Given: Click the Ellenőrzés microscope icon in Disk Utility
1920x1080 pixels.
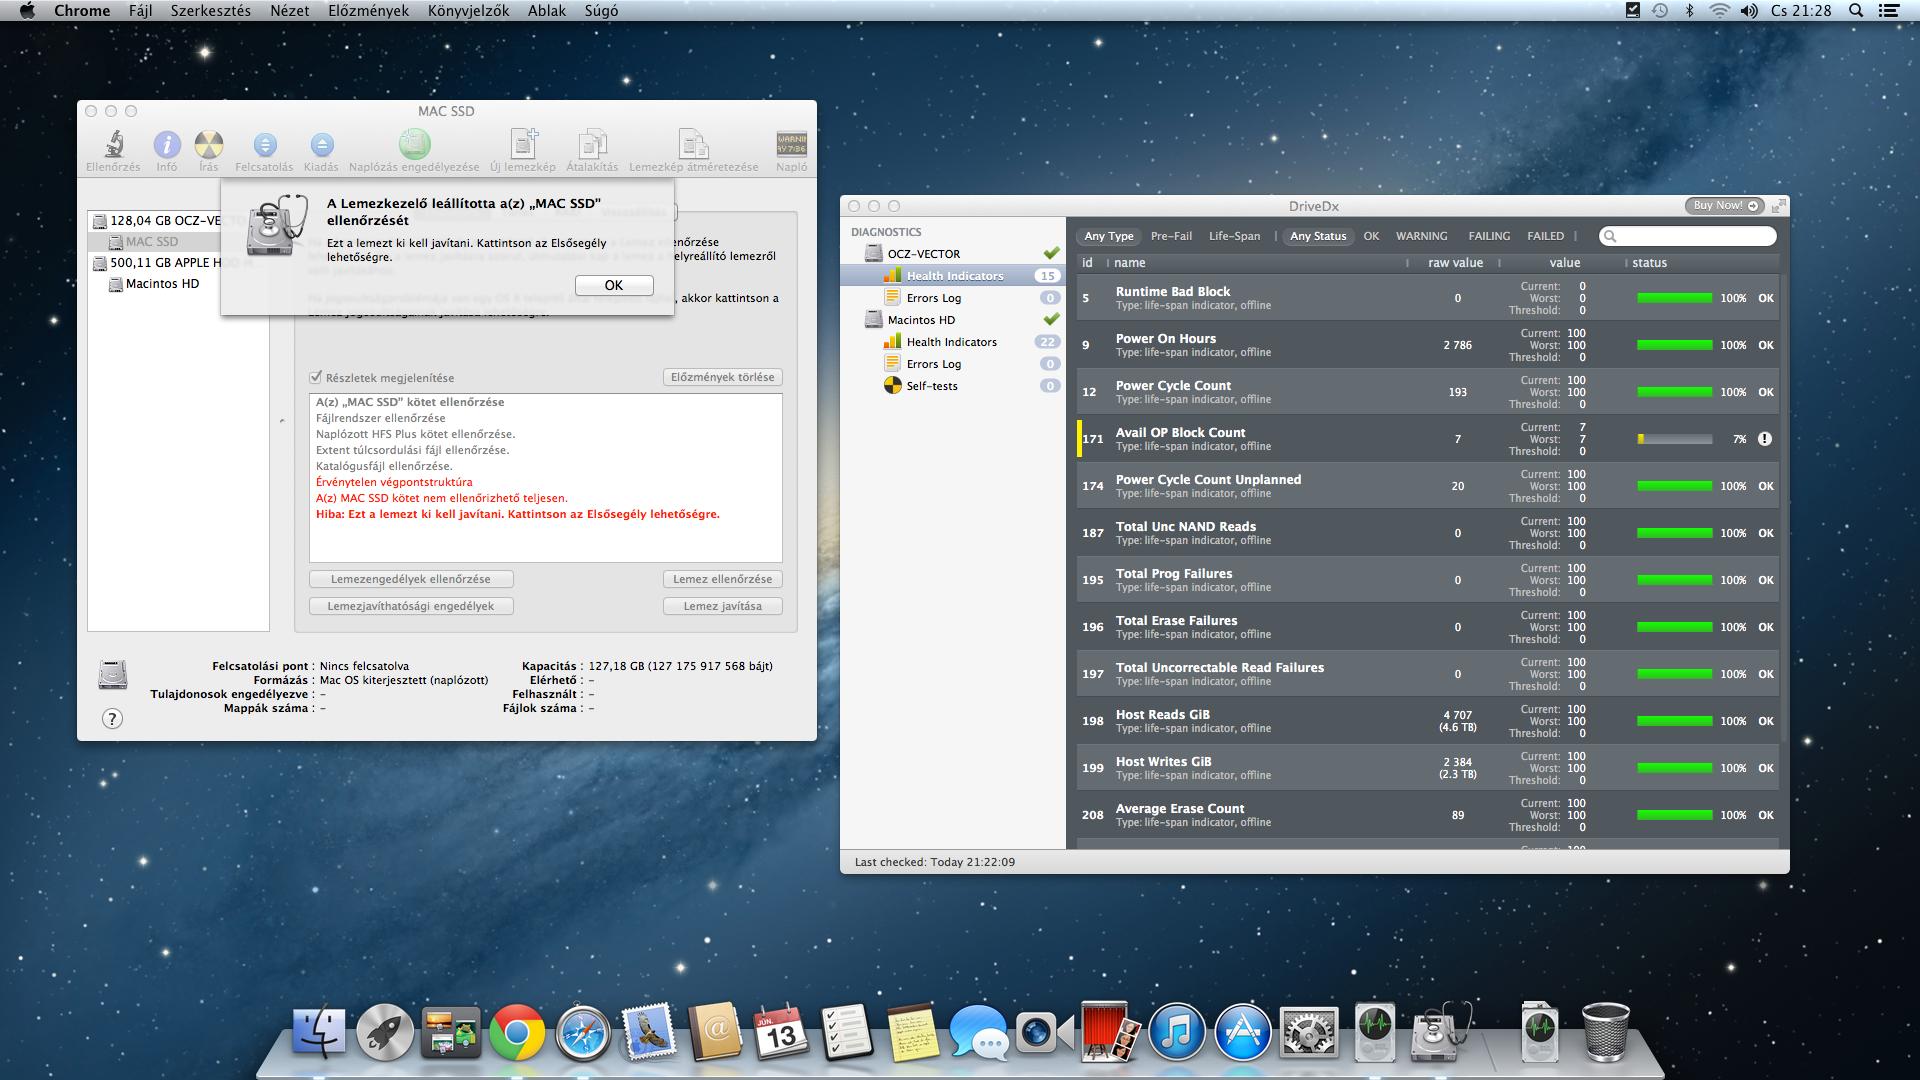Looking at the screenshot, I should point(113,145).
